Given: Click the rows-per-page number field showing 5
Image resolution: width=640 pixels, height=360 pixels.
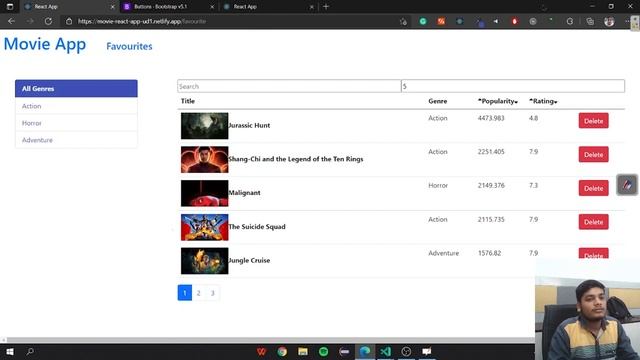Looking at the screenshot, I should coord(513,86).
